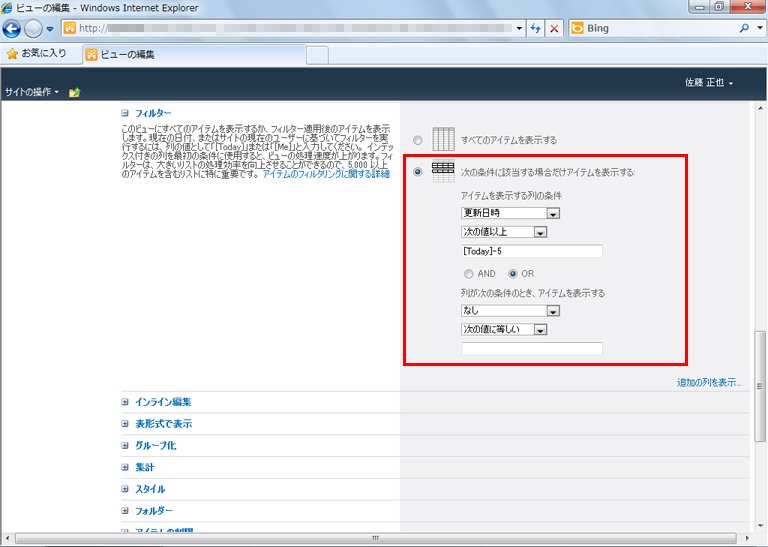Click the 追加の列を表示 link

[709, 382]
